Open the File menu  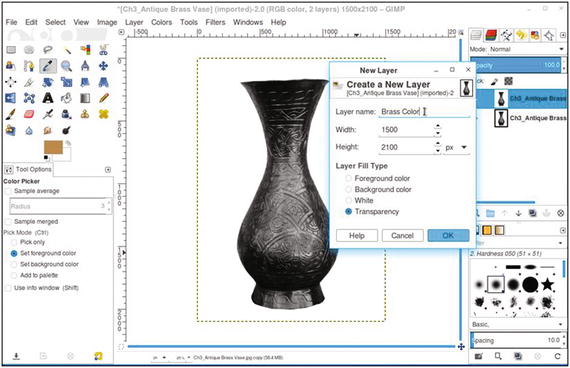11,23
